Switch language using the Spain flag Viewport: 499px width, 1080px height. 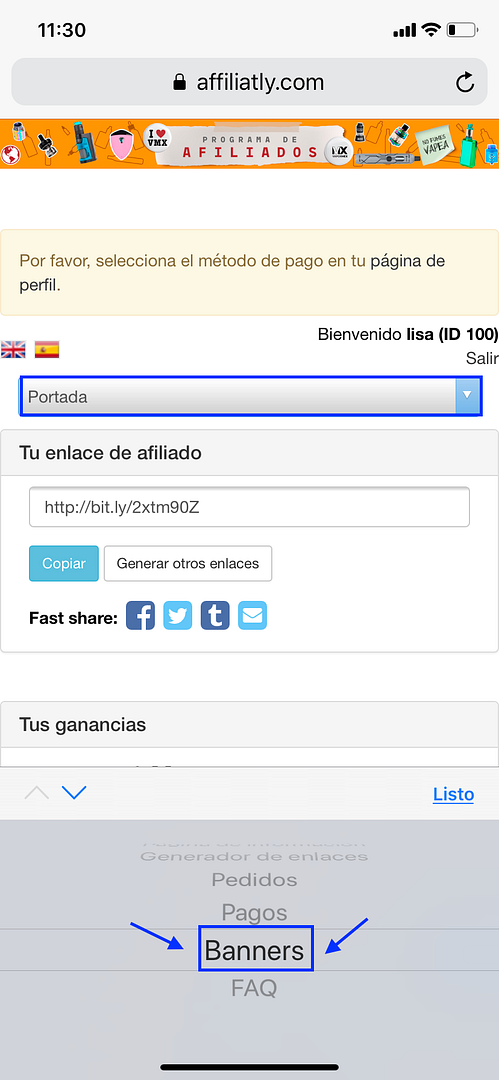point(47,350)
